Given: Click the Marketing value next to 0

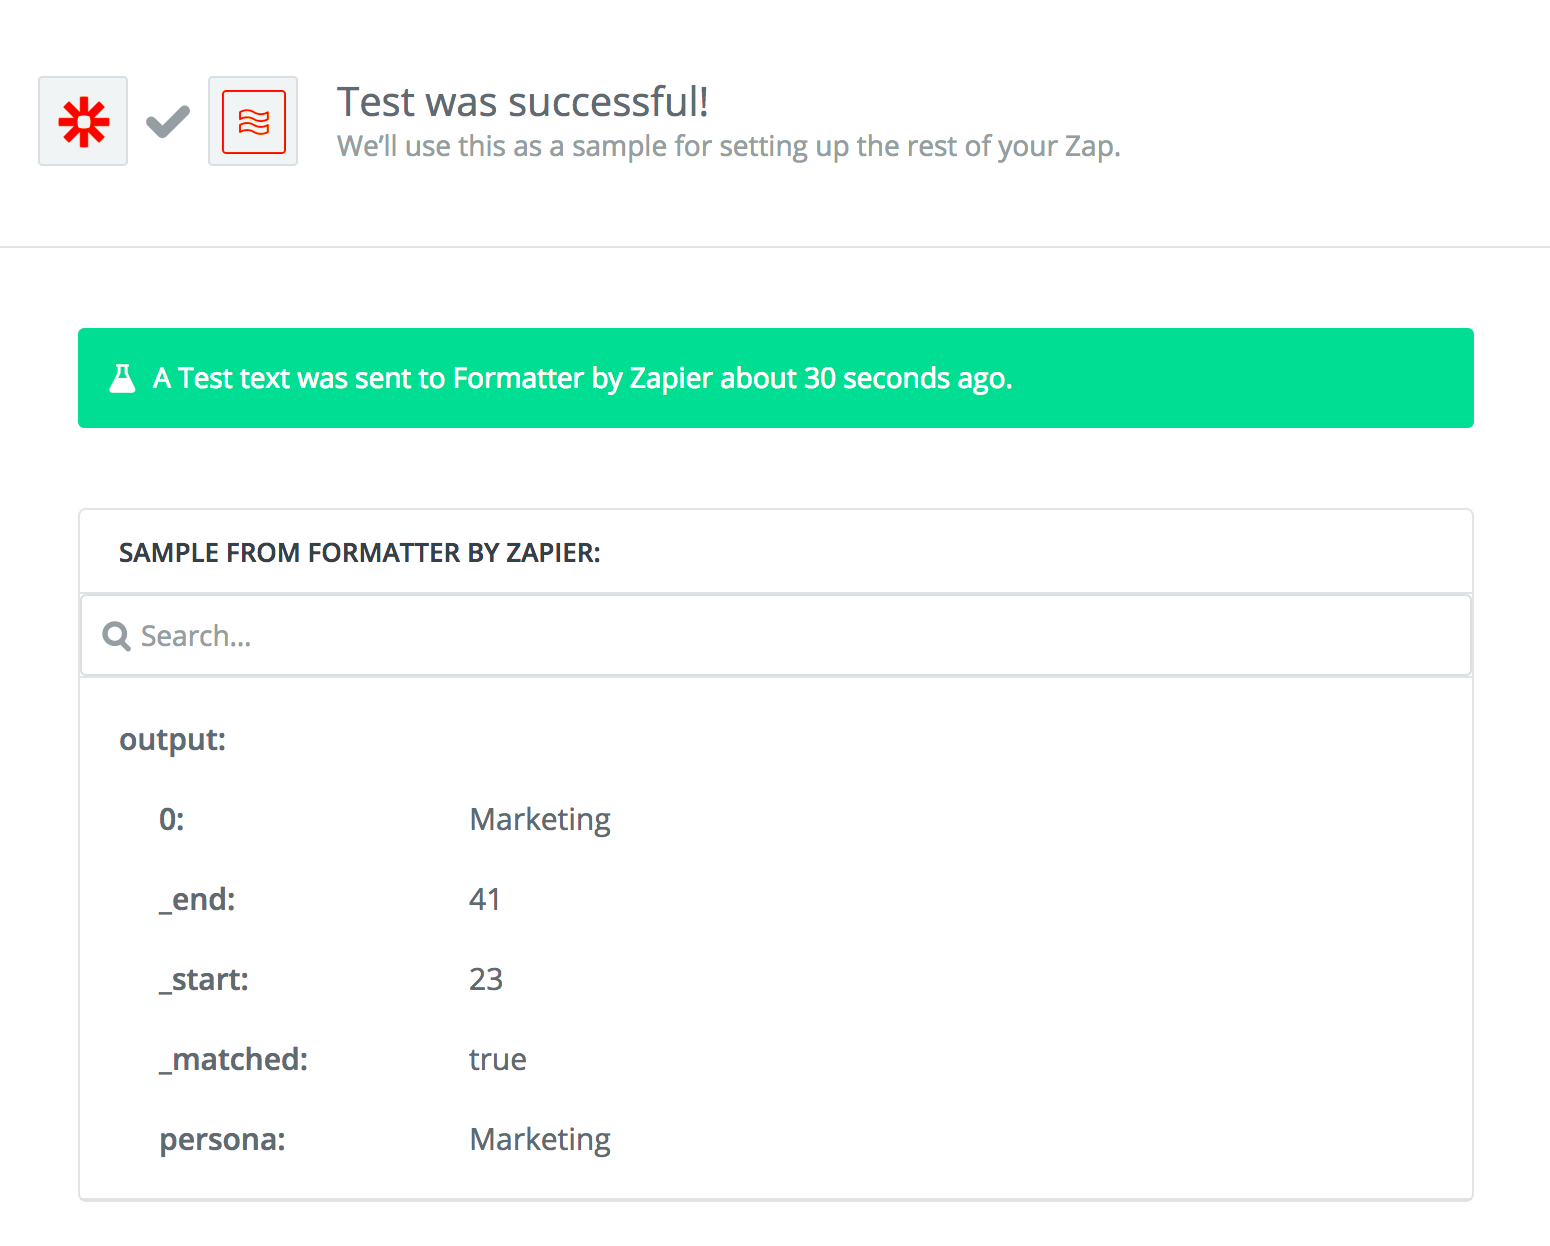Looking at the screenshot, I should point(540,820).
